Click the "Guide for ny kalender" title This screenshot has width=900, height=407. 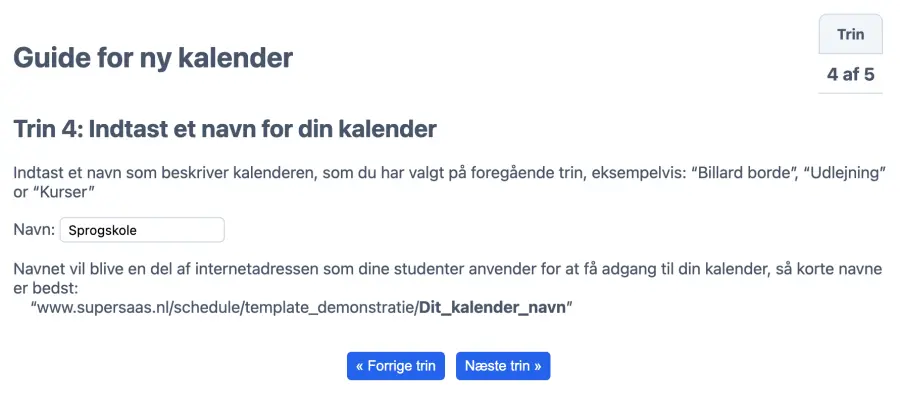click(x=153, y=58)
